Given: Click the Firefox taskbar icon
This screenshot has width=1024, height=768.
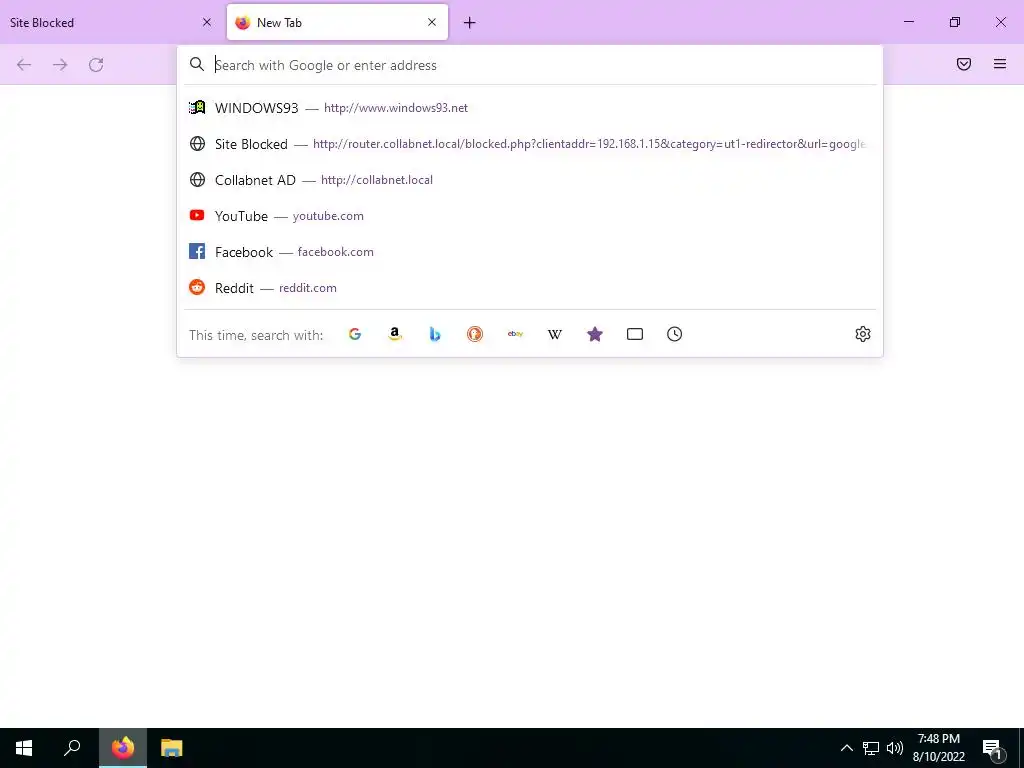Looking at the screenshot, I should pyautogui.click(x=123, y=748).
